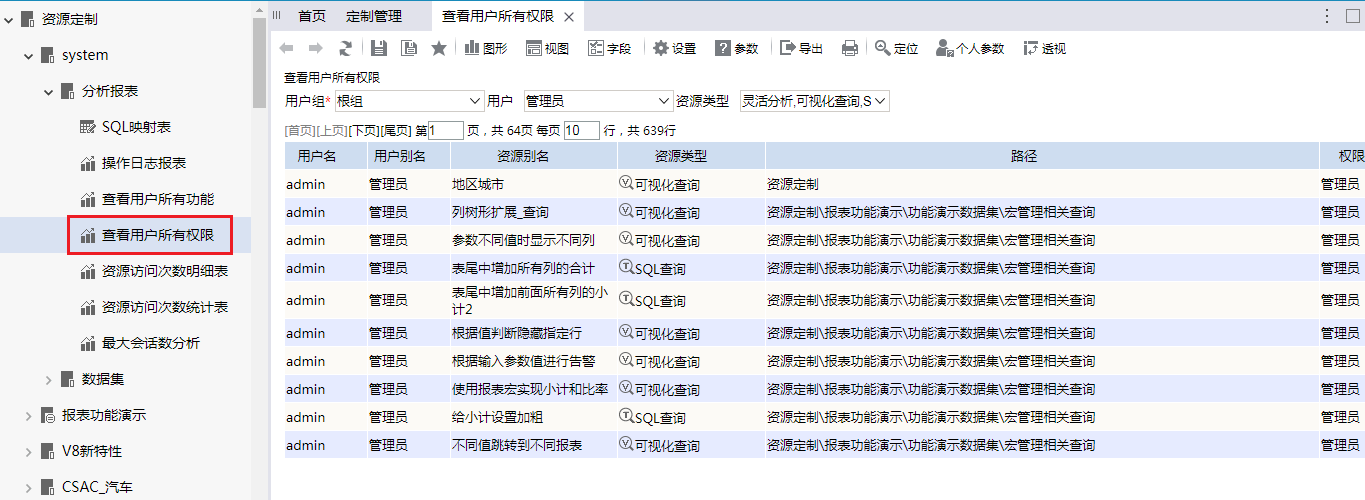The image size is (1365, 500).
Task: Expand the 数据集 tree node
Action: 49,379
